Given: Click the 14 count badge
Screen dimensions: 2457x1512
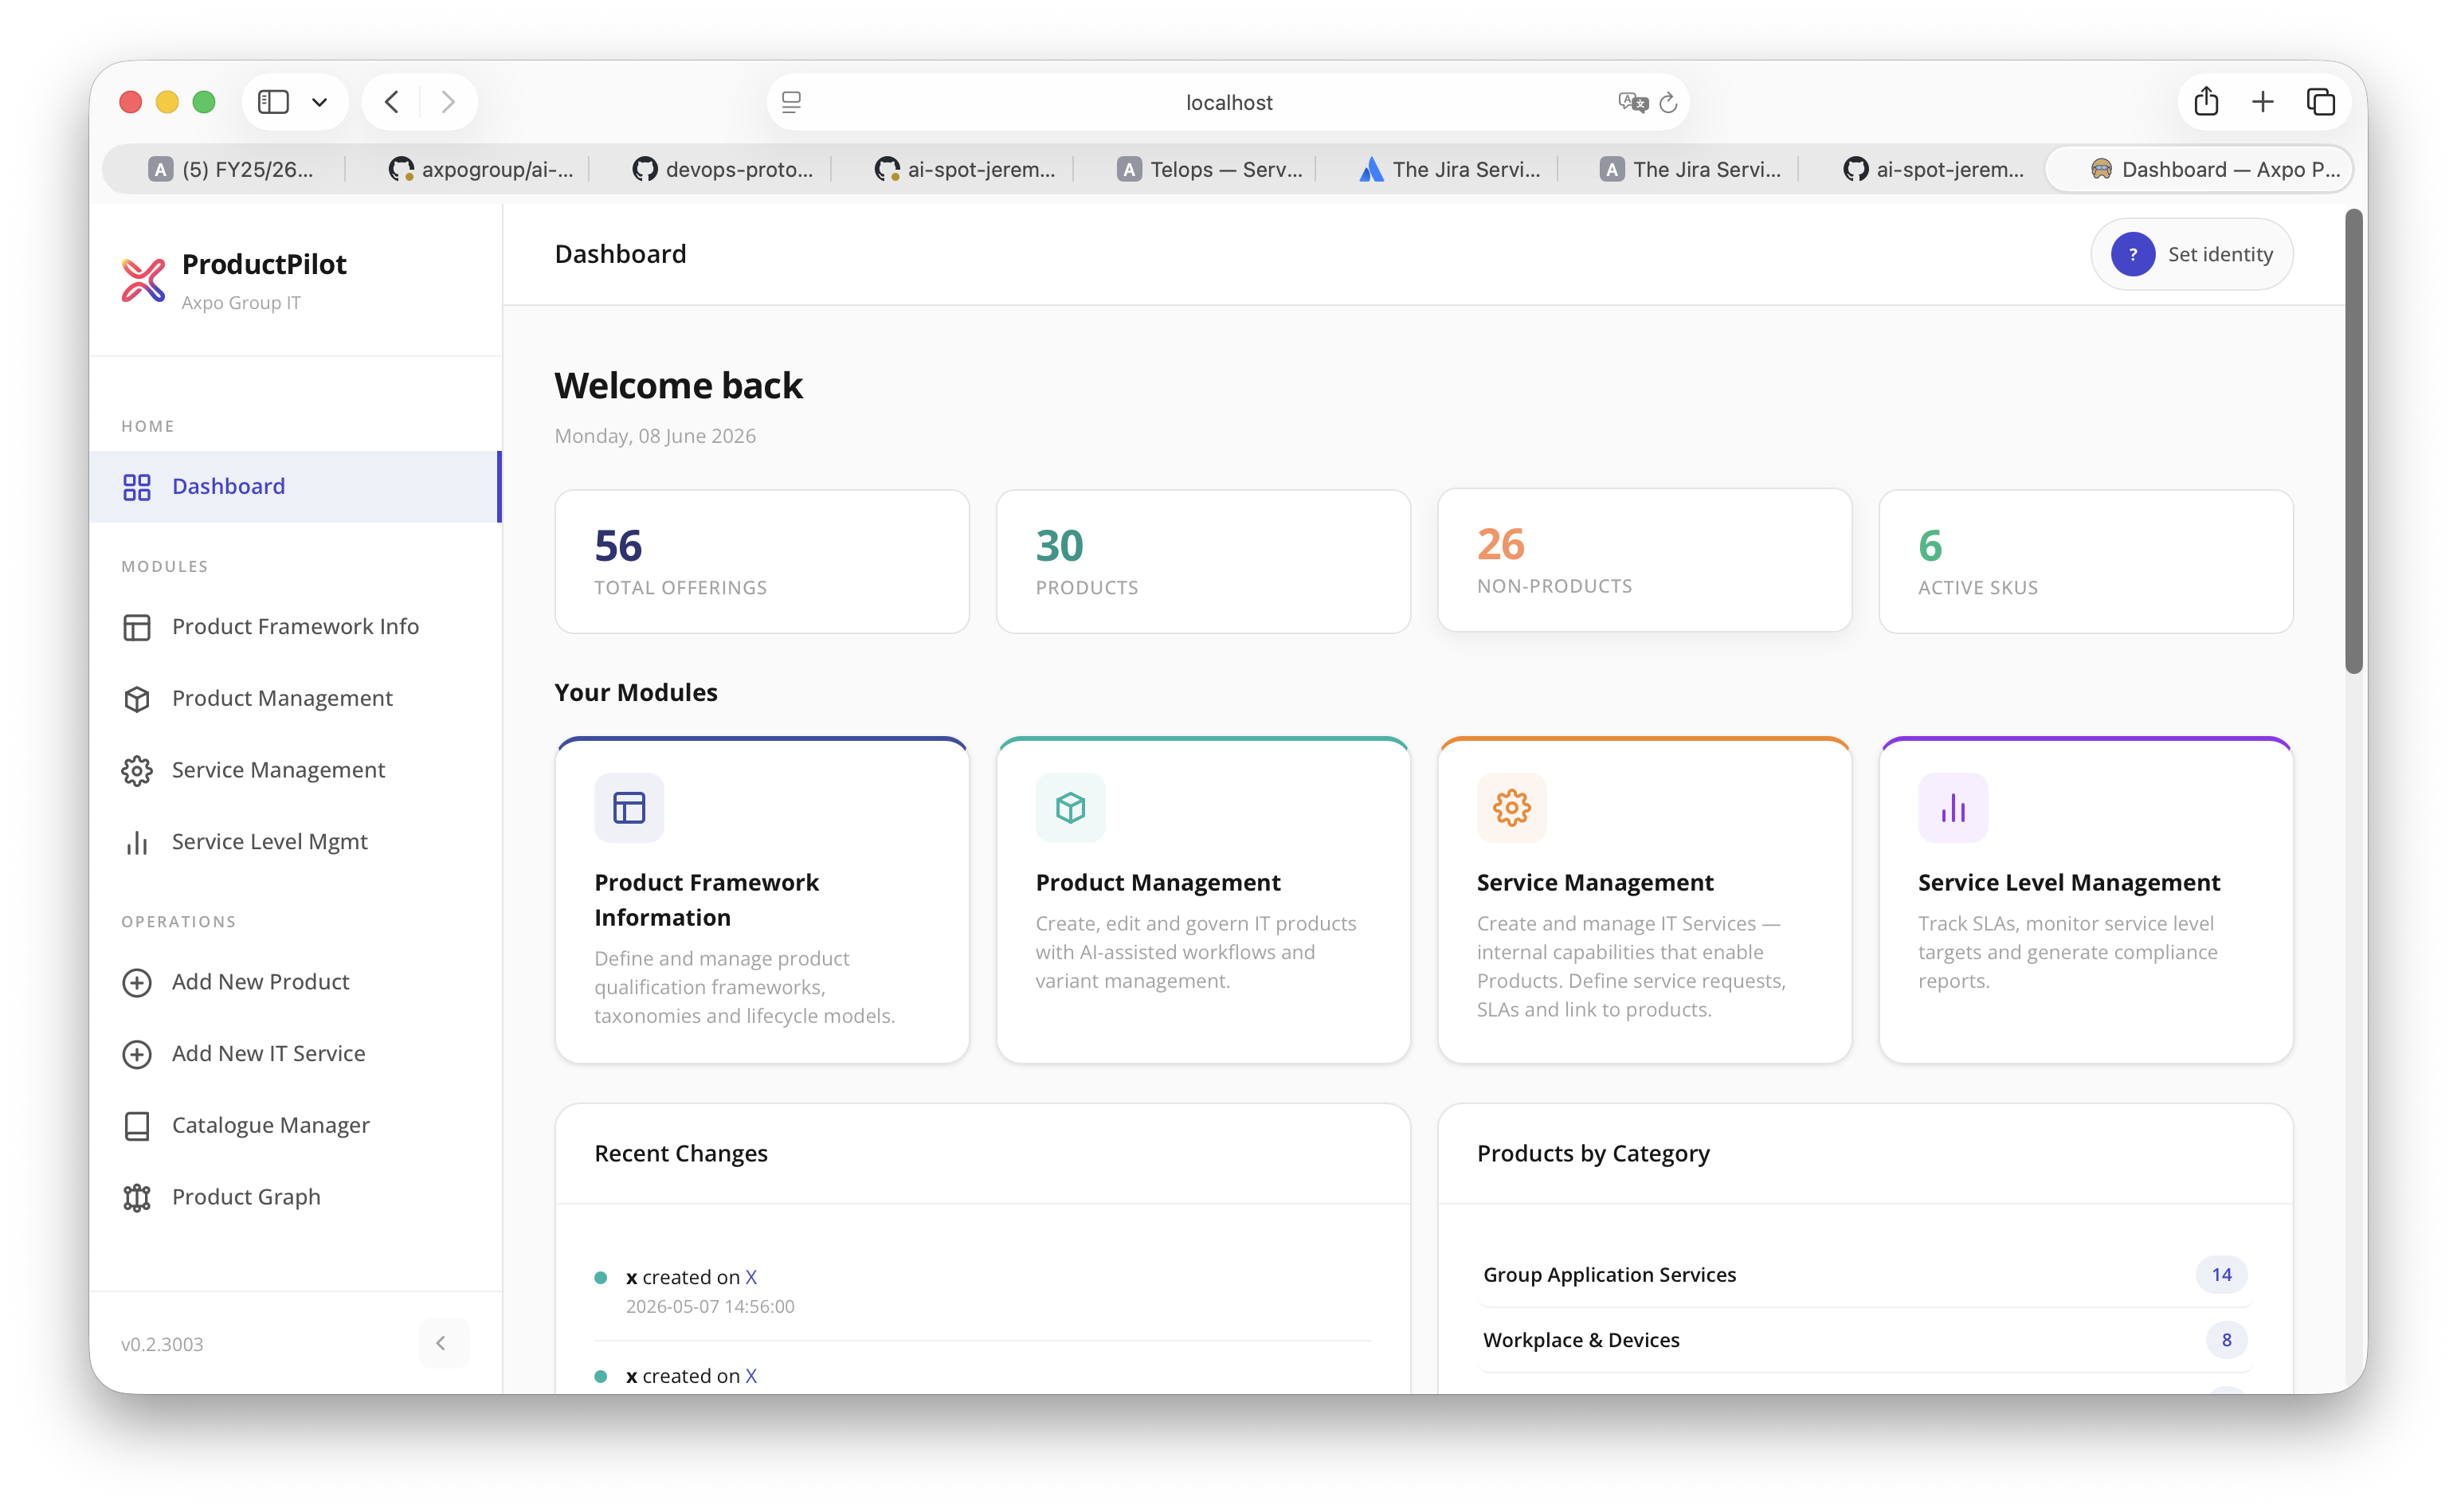Looking at the screenshot, I should (2221, 1275).
